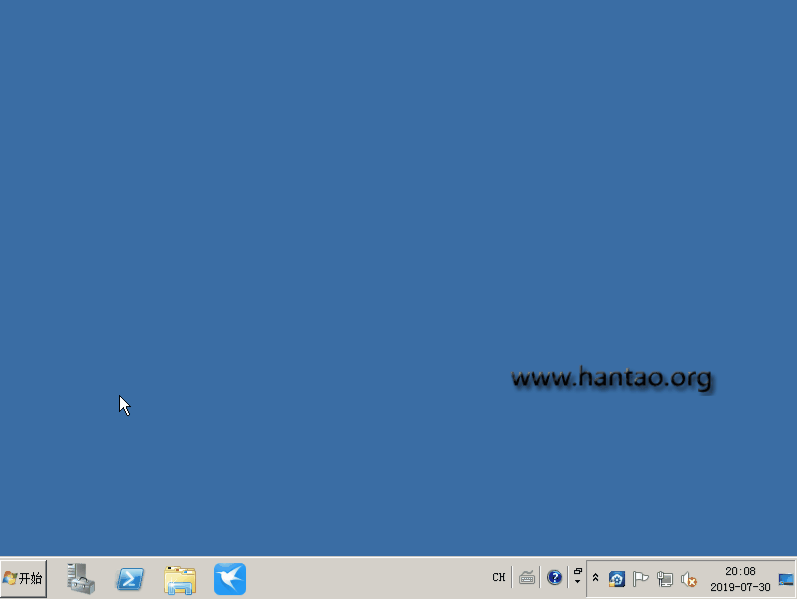This screenshot has width=797, height=599.
Task: Launch Server Manager from the taskbar
Action: [x=81, y=579]
